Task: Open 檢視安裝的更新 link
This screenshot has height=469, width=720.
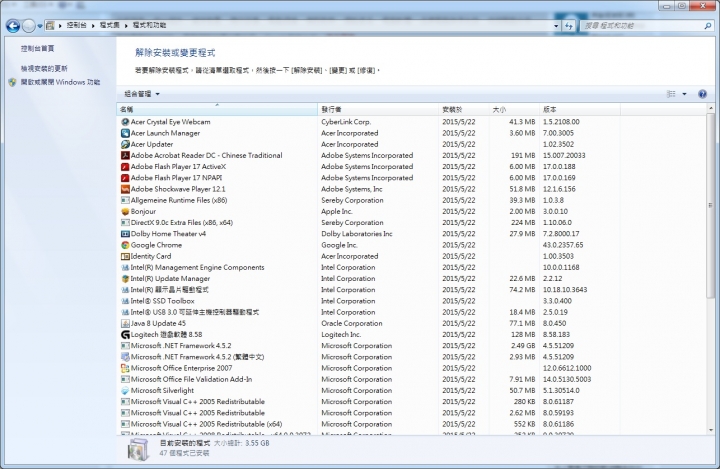Action: (44, 68)
